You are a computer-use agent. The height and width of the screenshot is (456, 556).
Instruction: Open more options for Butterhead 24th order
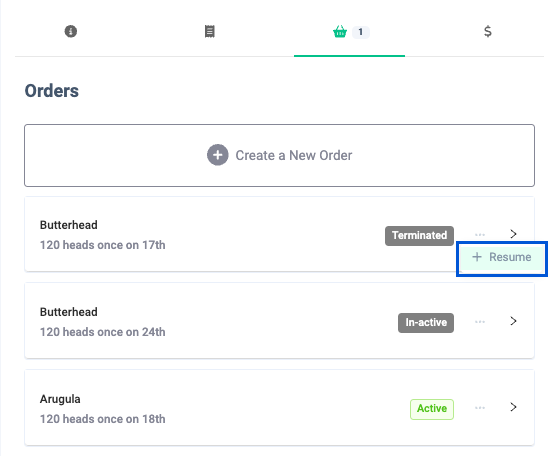tap(480, 322)
